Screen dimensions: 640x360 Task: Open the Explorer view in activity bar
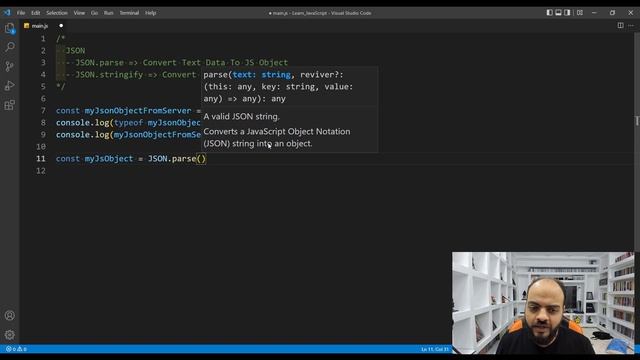(9, 28)
